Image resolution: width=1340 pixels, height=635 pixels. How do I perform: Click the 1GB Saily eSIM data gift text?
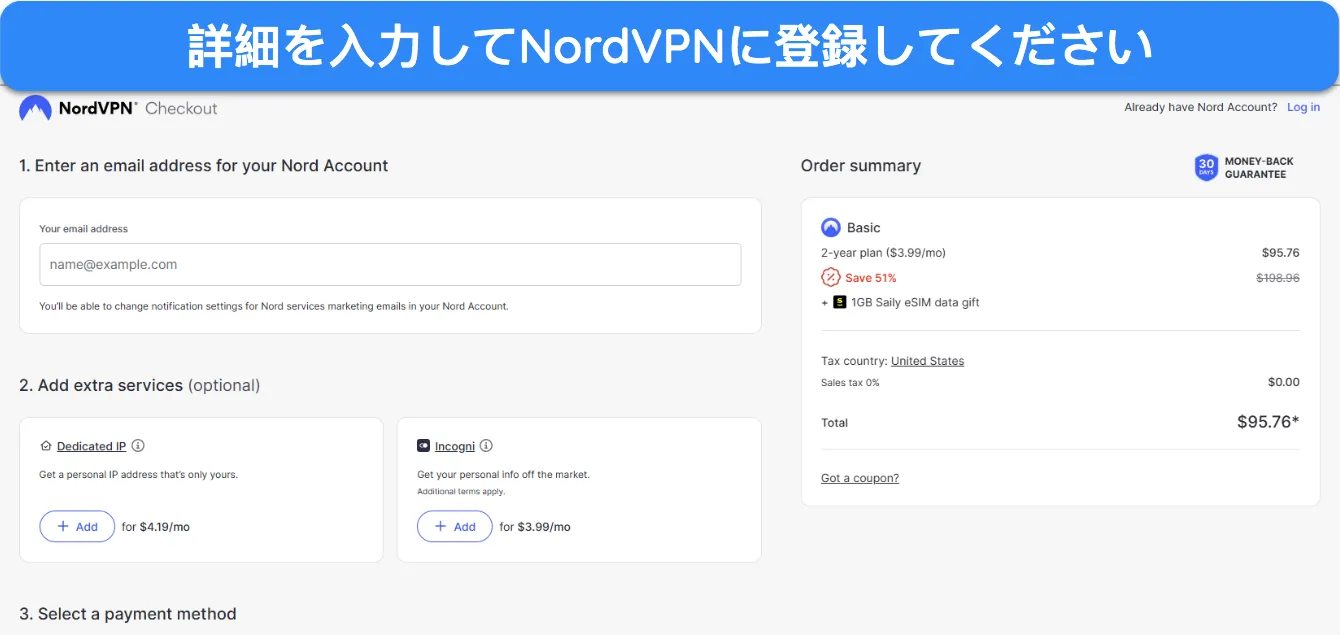click(x=915, y=302)
